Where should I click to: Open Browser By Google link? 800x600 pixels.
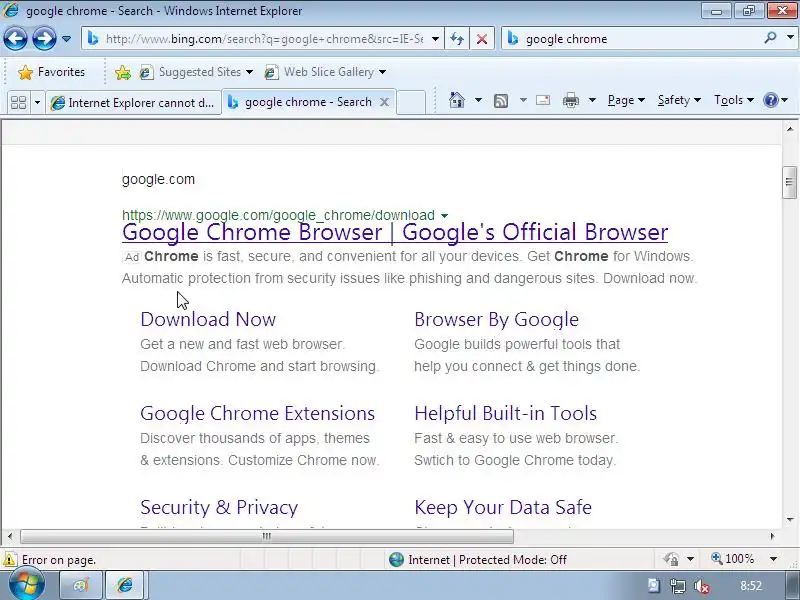pos(496,319)
